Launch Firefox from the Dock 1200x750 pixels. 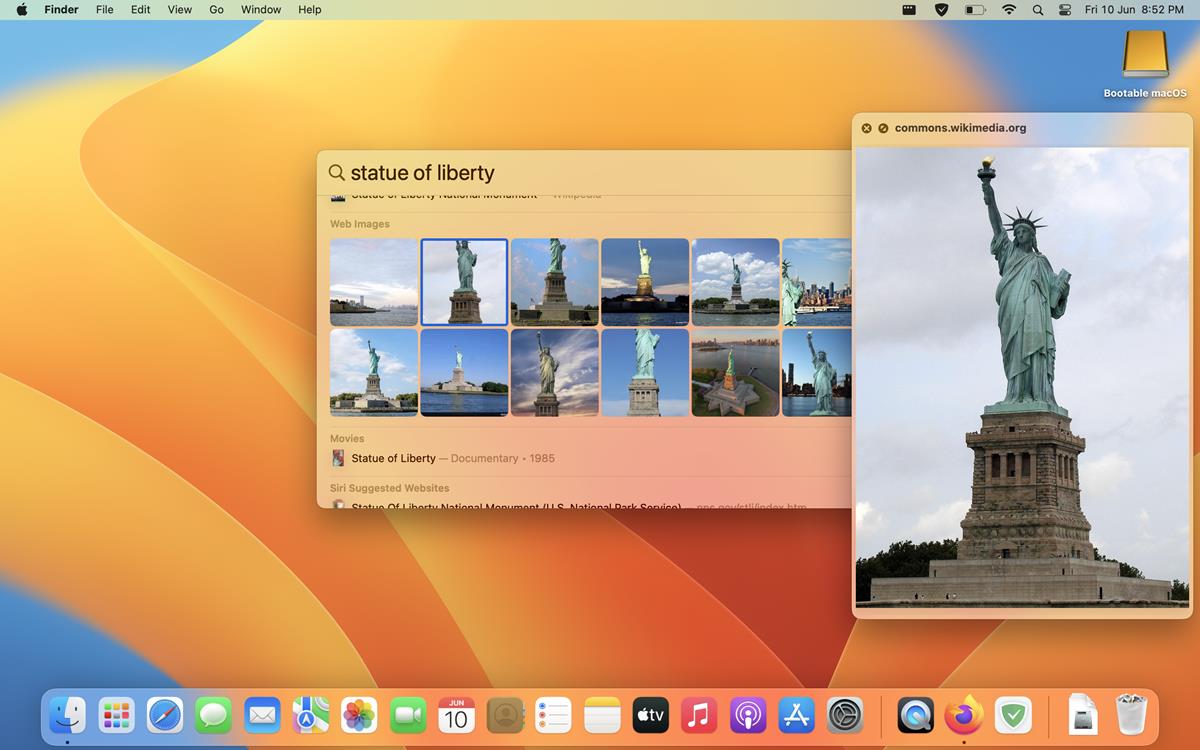(x=964, y=715)
